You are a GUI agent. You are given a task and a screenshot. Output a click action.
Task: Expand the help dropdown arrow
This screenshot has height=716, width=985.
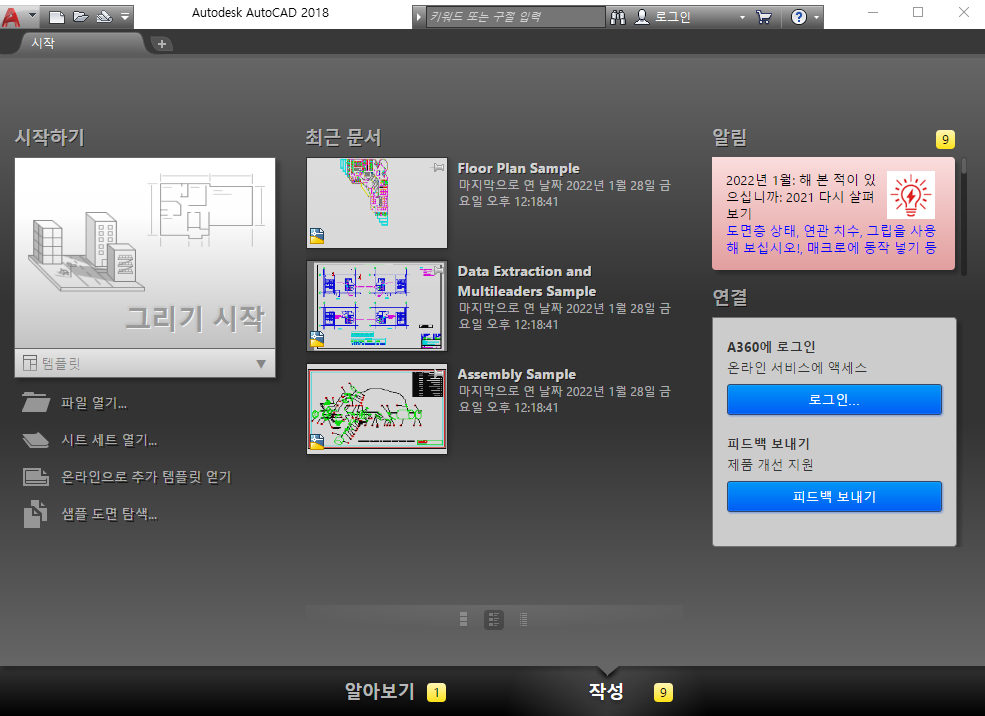click(x=816, y=17)
